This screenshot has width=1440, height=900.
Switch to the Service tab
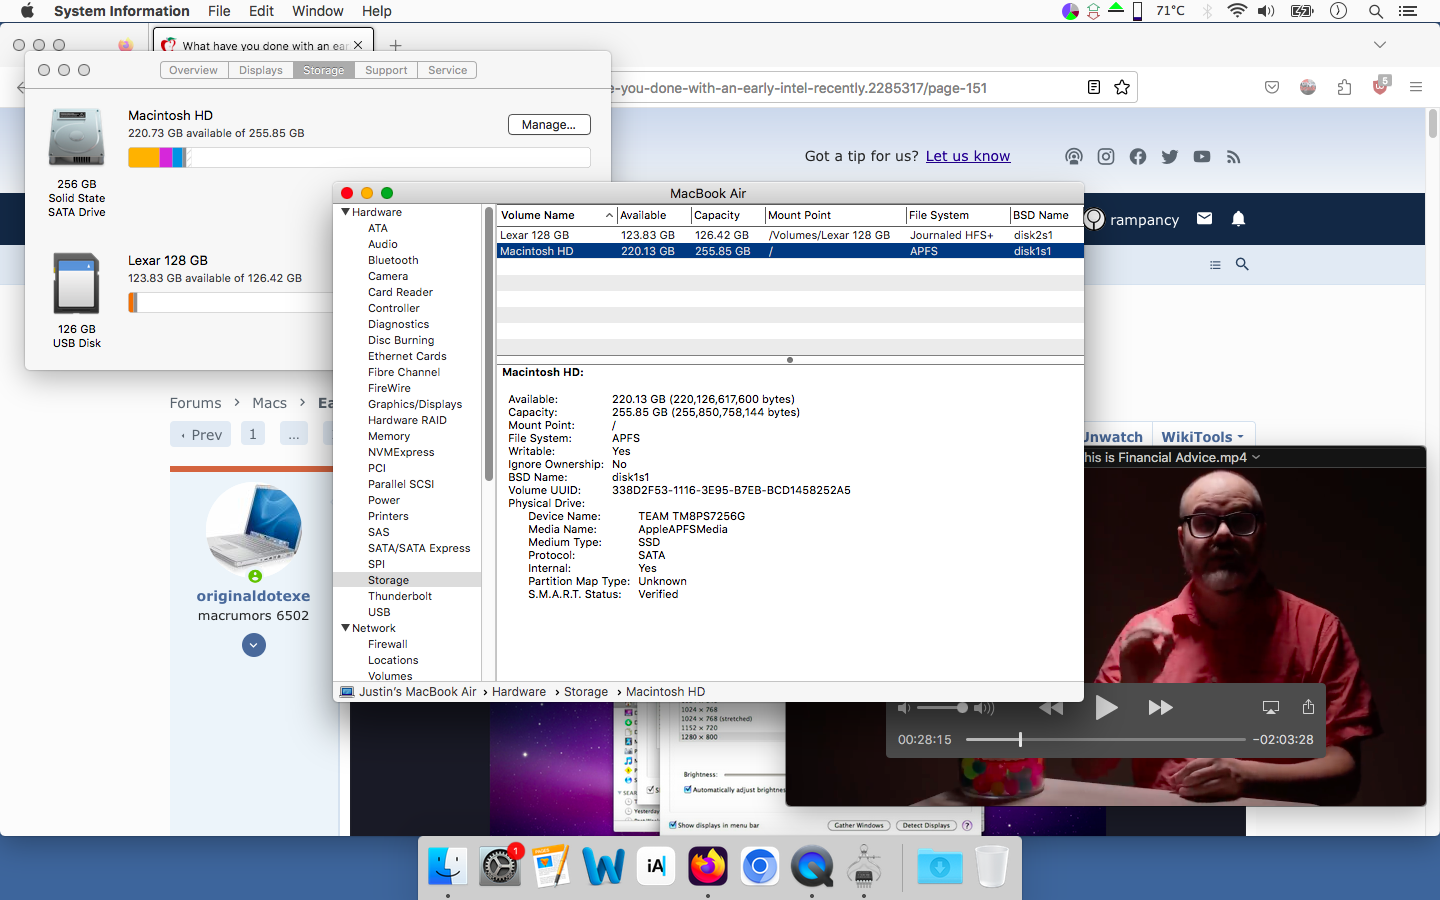pos(447,70)
